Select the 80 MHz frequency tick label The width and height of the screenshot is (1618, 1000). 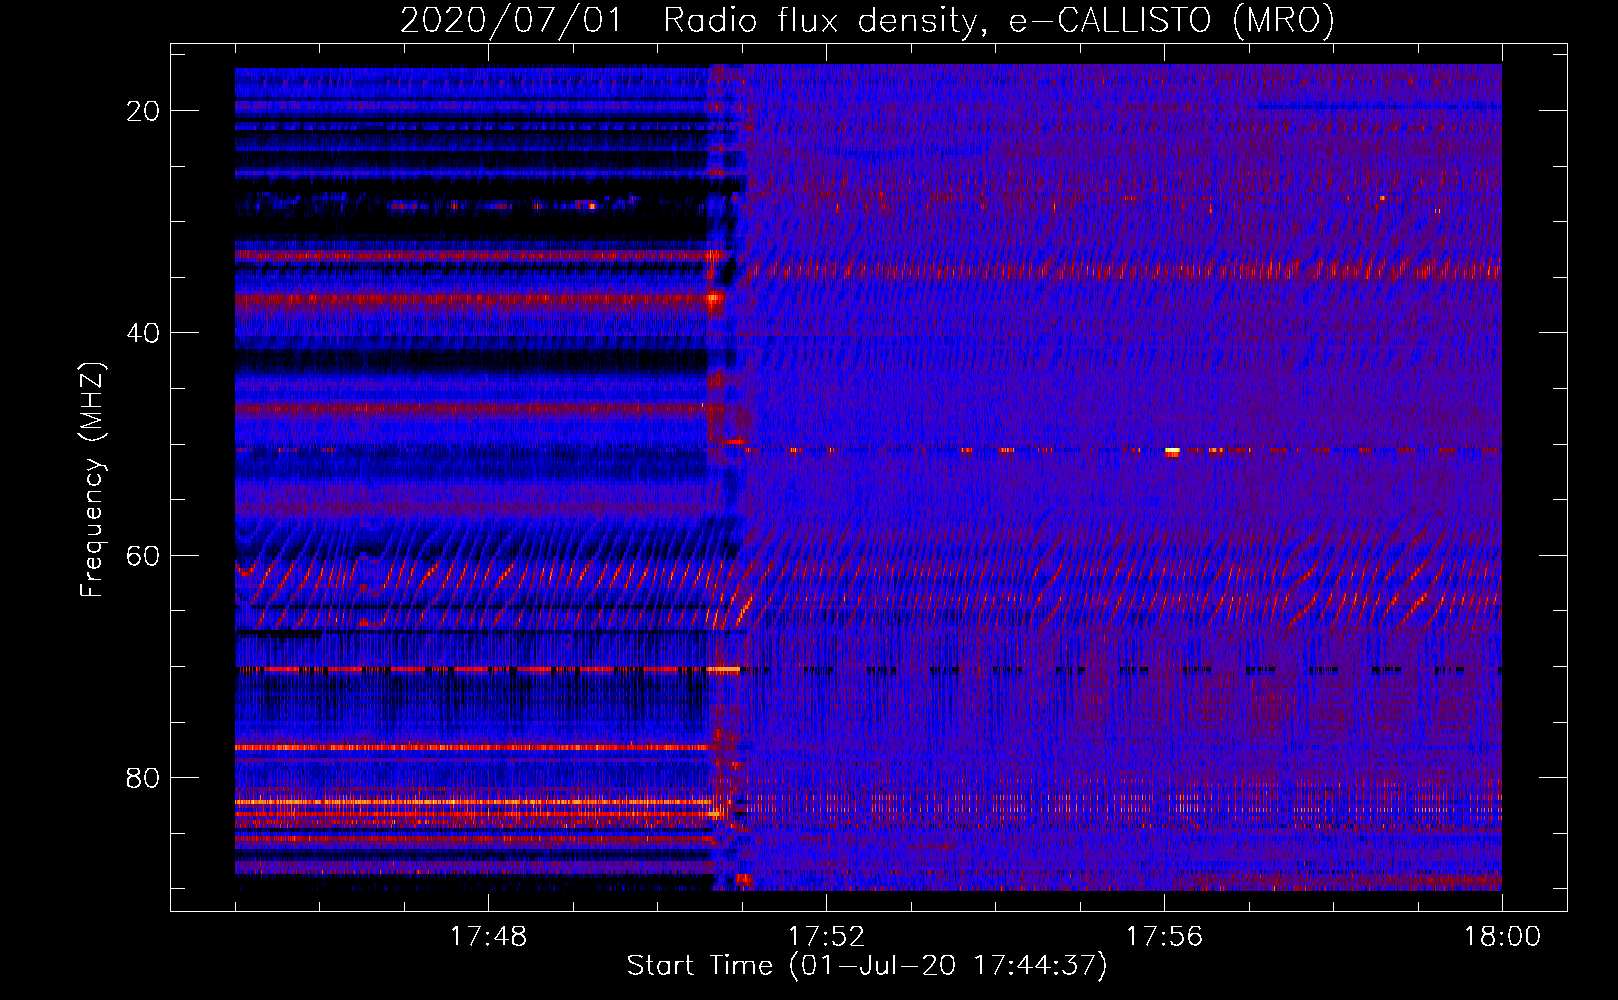143,777
